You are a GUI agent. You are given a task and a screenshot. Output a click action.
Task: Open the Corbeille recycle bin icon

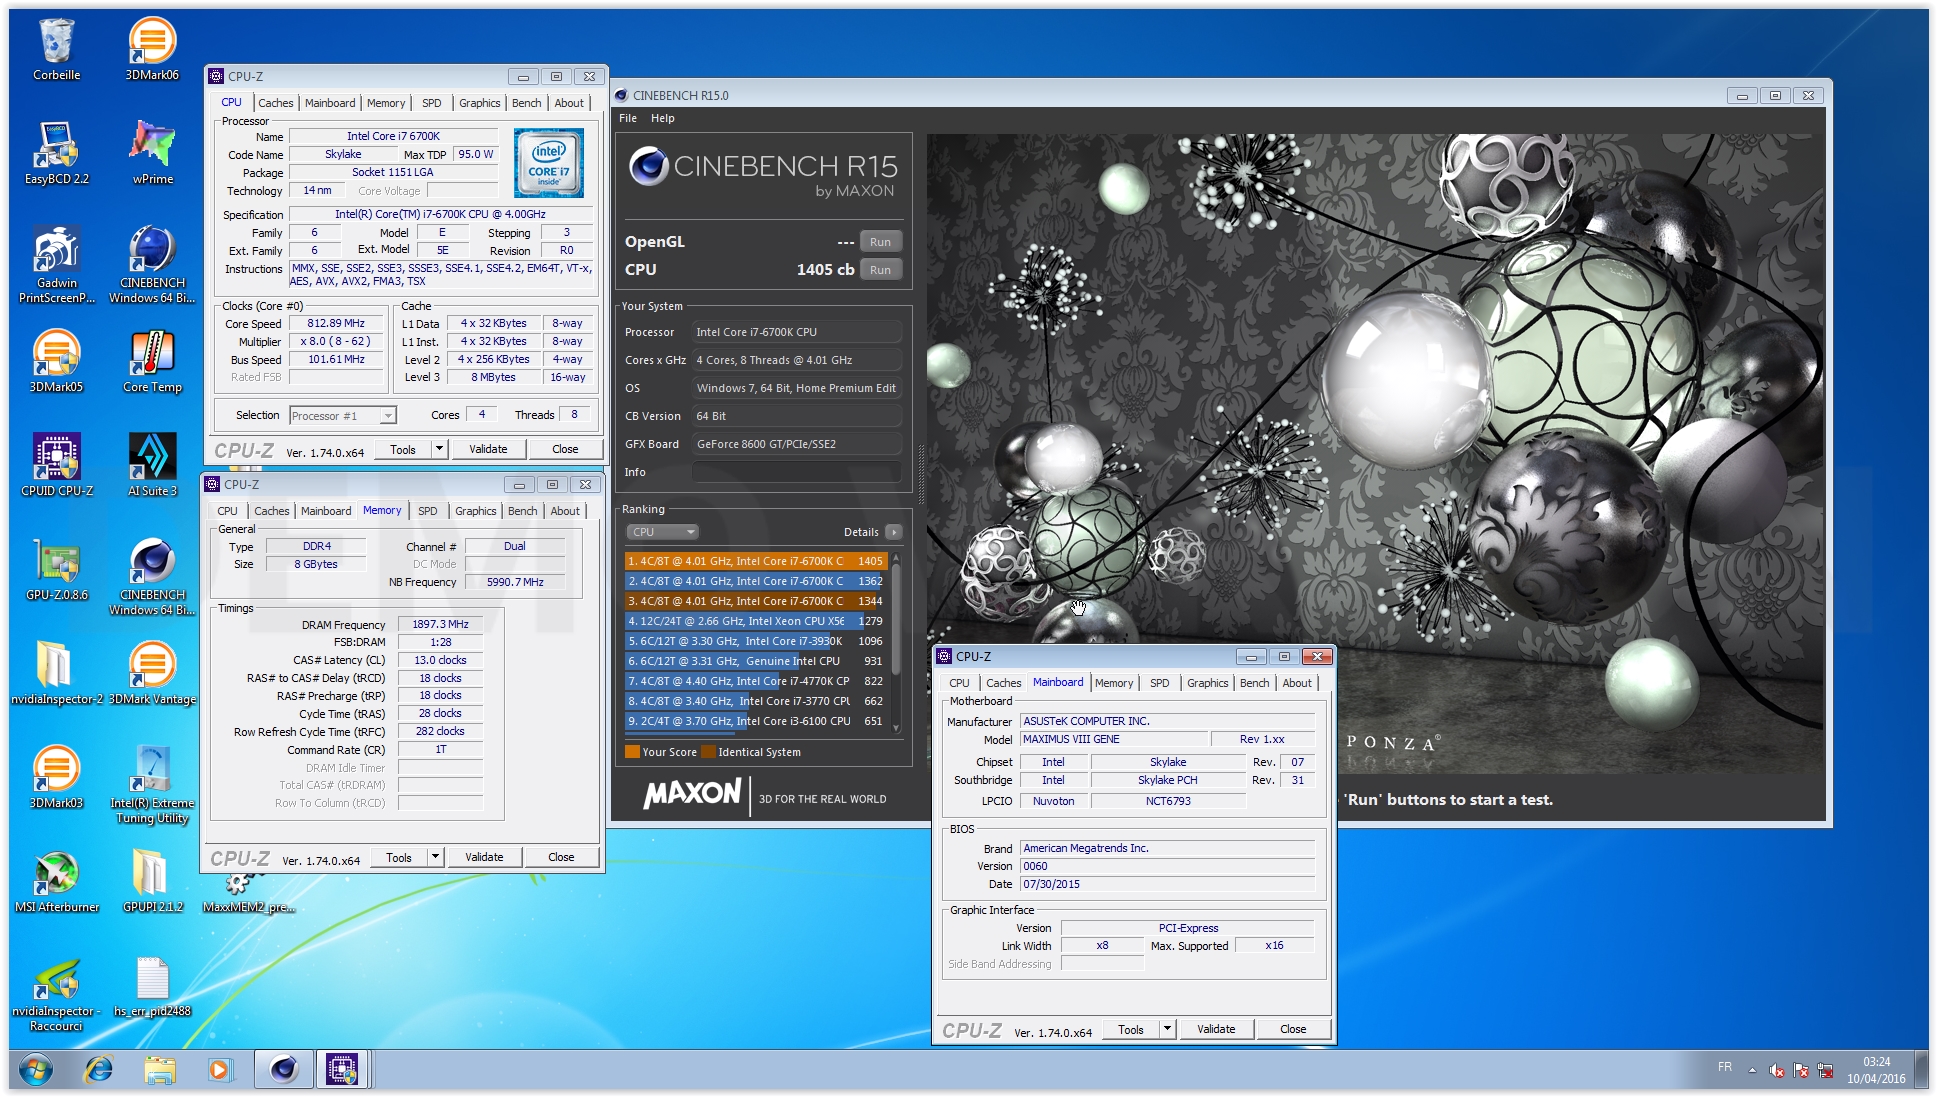pyautogui.click(x=56, y=48)
